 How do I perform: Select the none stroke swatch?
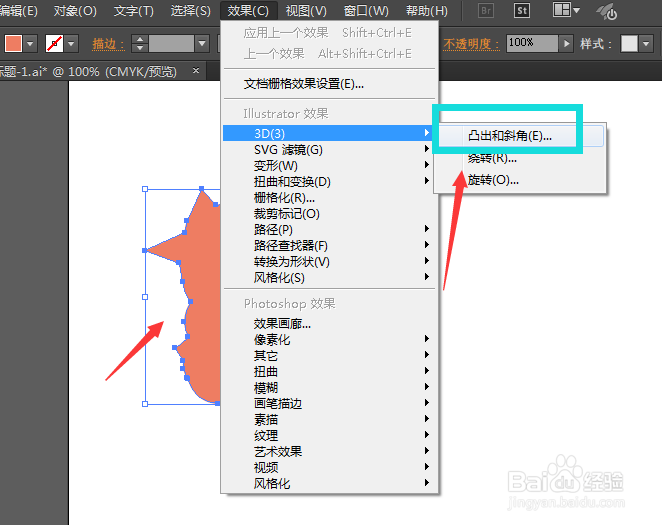(x=54, y=43)
